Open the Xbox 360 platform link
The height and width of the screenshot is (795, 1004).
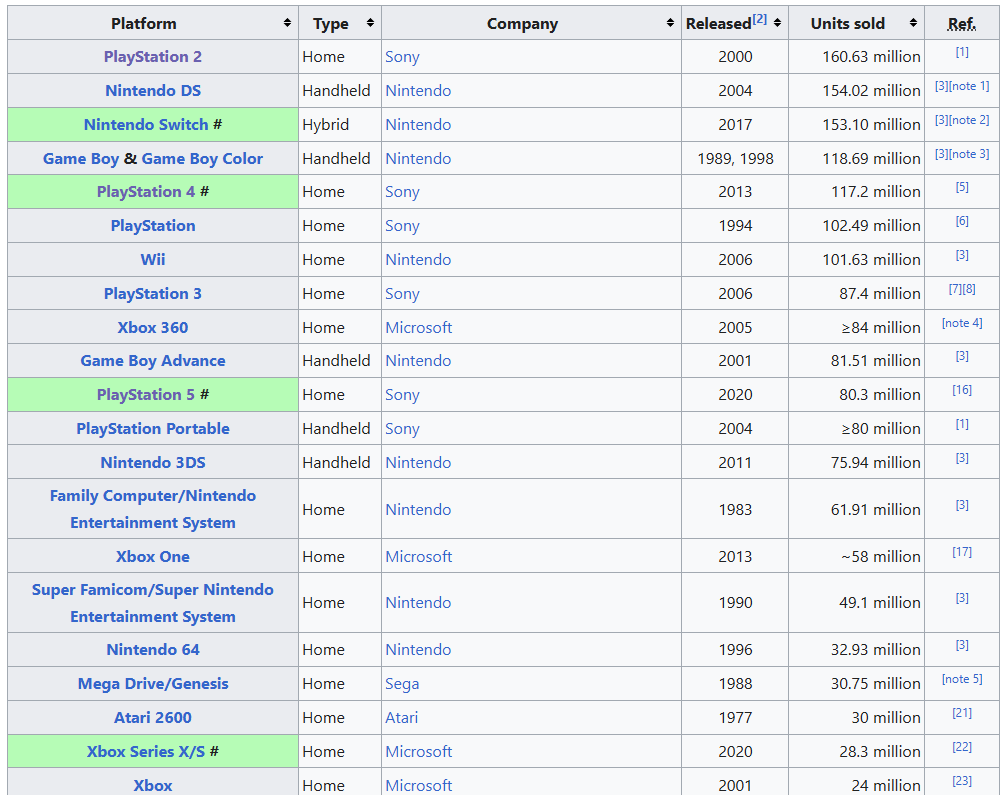point(152,328)
